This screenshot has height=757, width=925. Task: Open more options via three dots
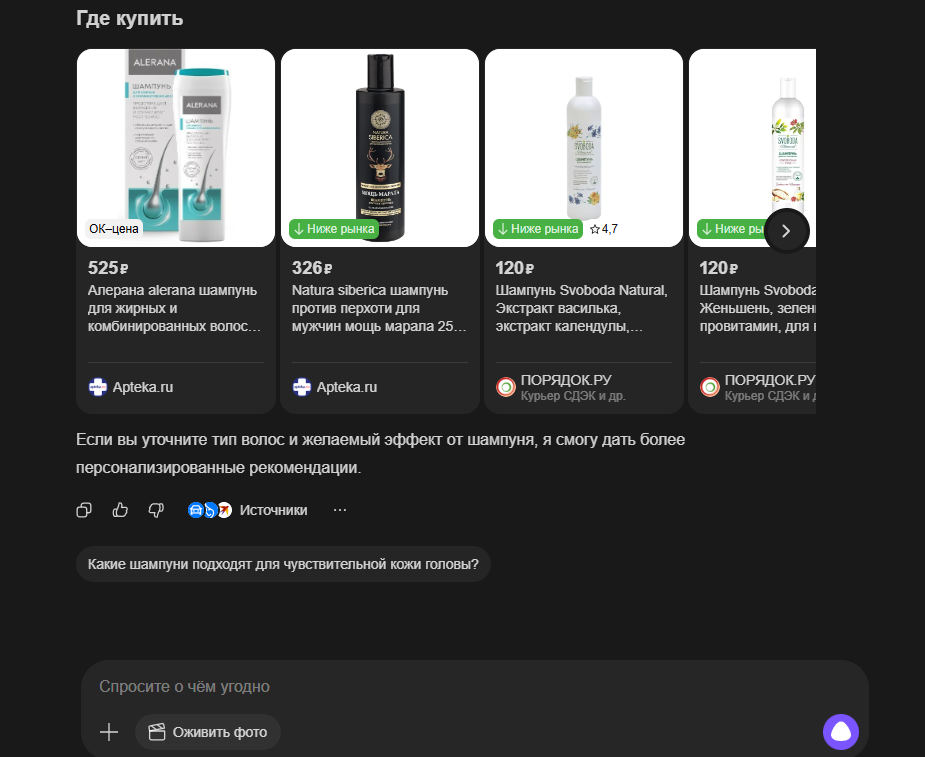pyautogui.click(x=340, y=510)
